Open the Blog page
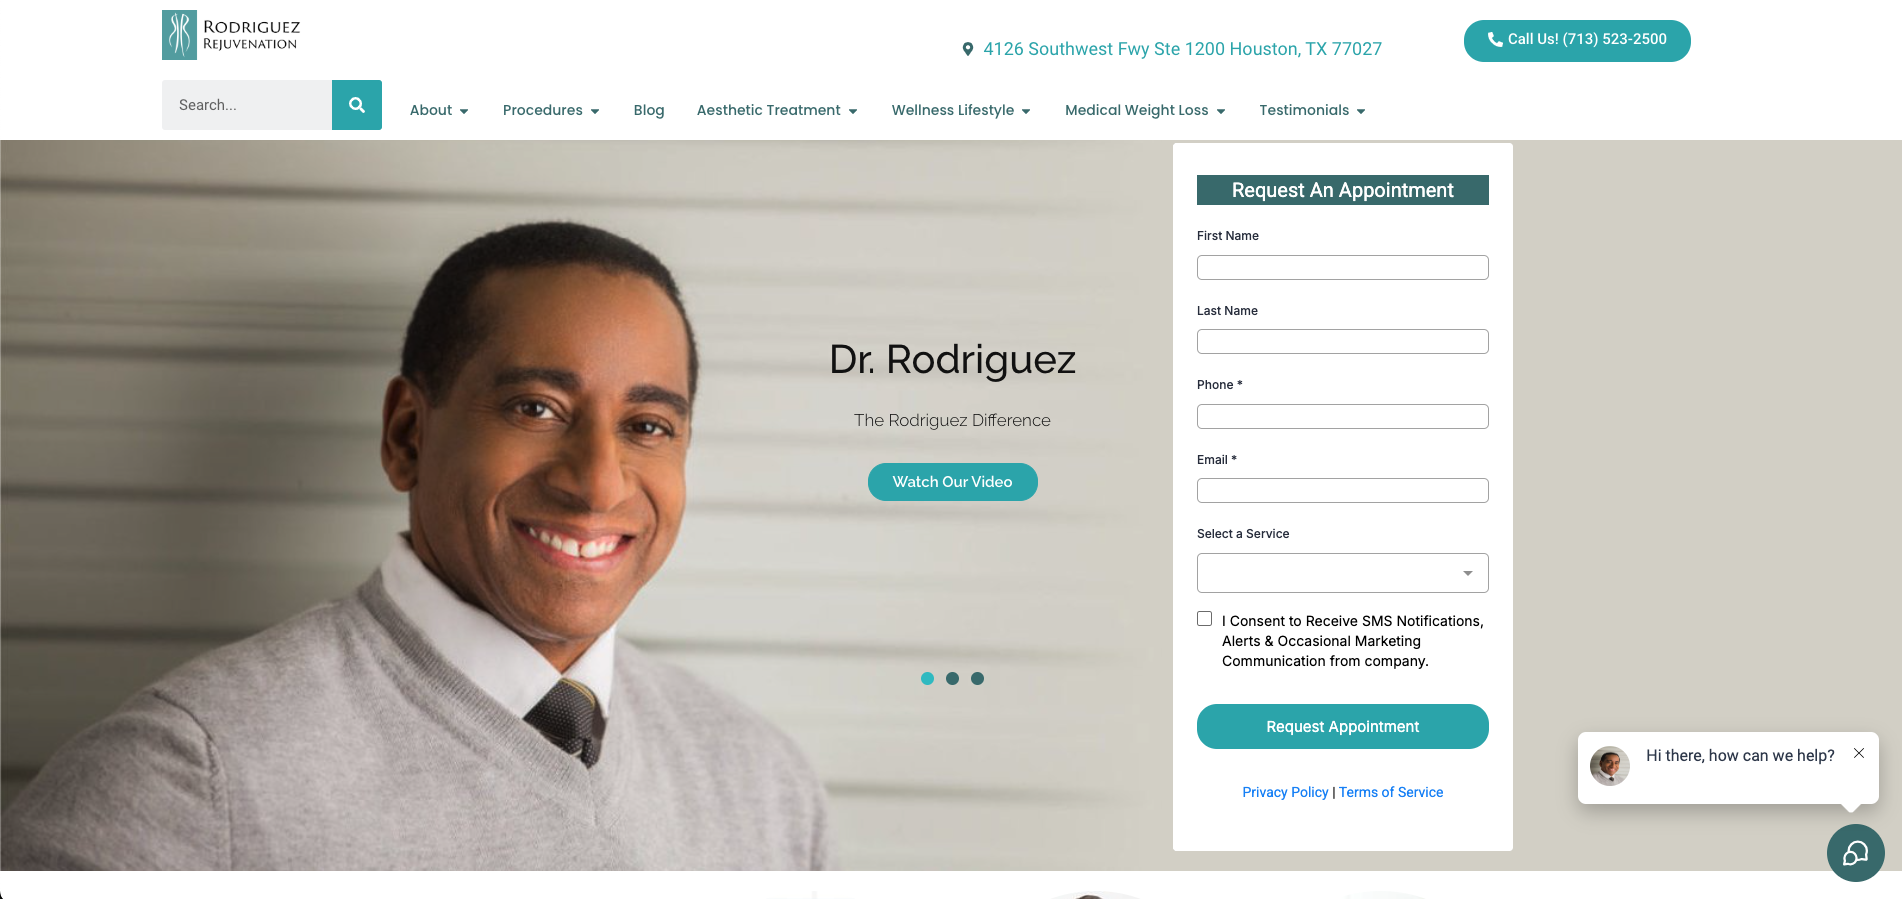This screenshot has height=899, width=1902. tap(649, 110)
